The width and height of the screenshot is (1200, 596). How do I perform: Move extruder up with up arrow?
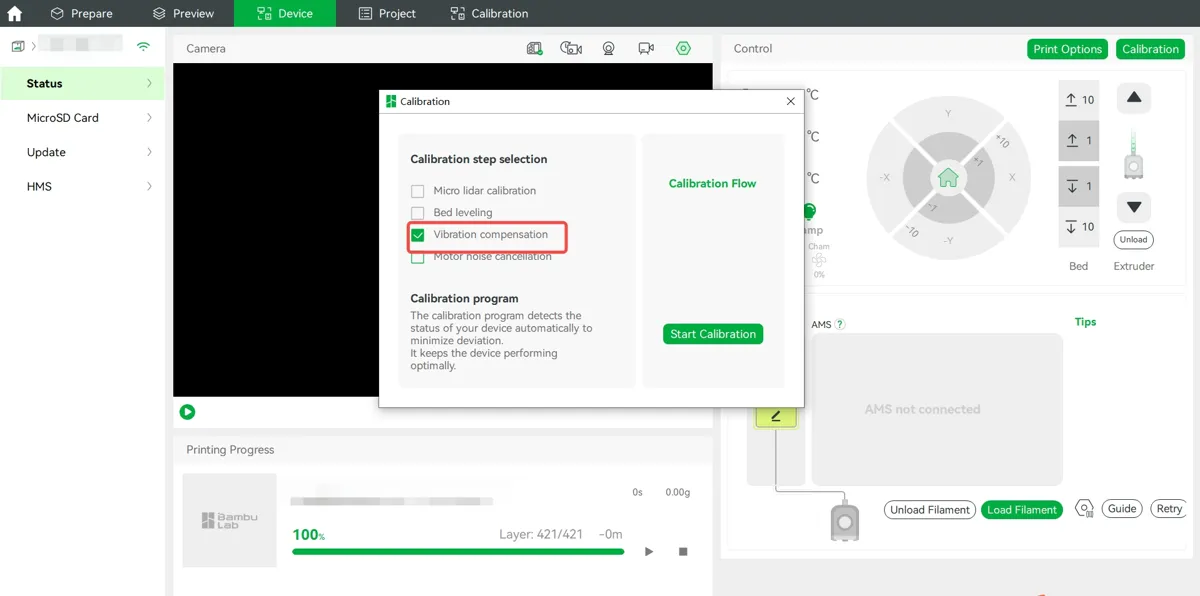[1134, 98]
